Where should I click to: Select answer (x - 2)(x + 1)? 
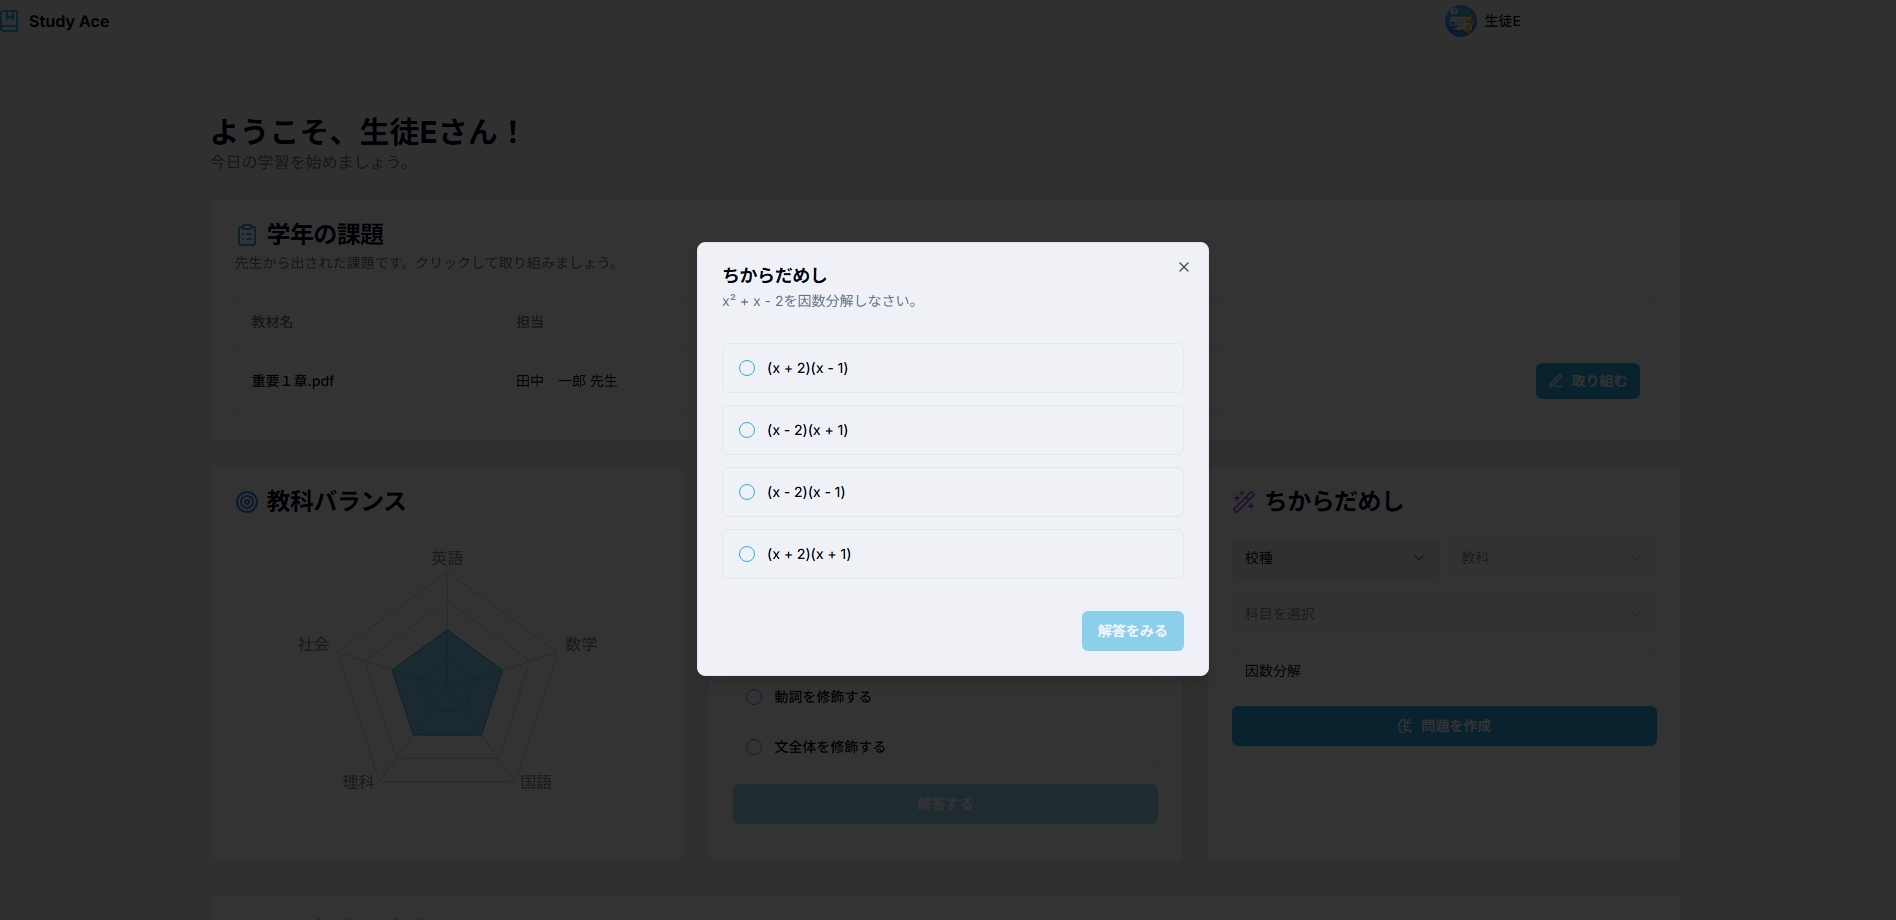tap(747, 430)
